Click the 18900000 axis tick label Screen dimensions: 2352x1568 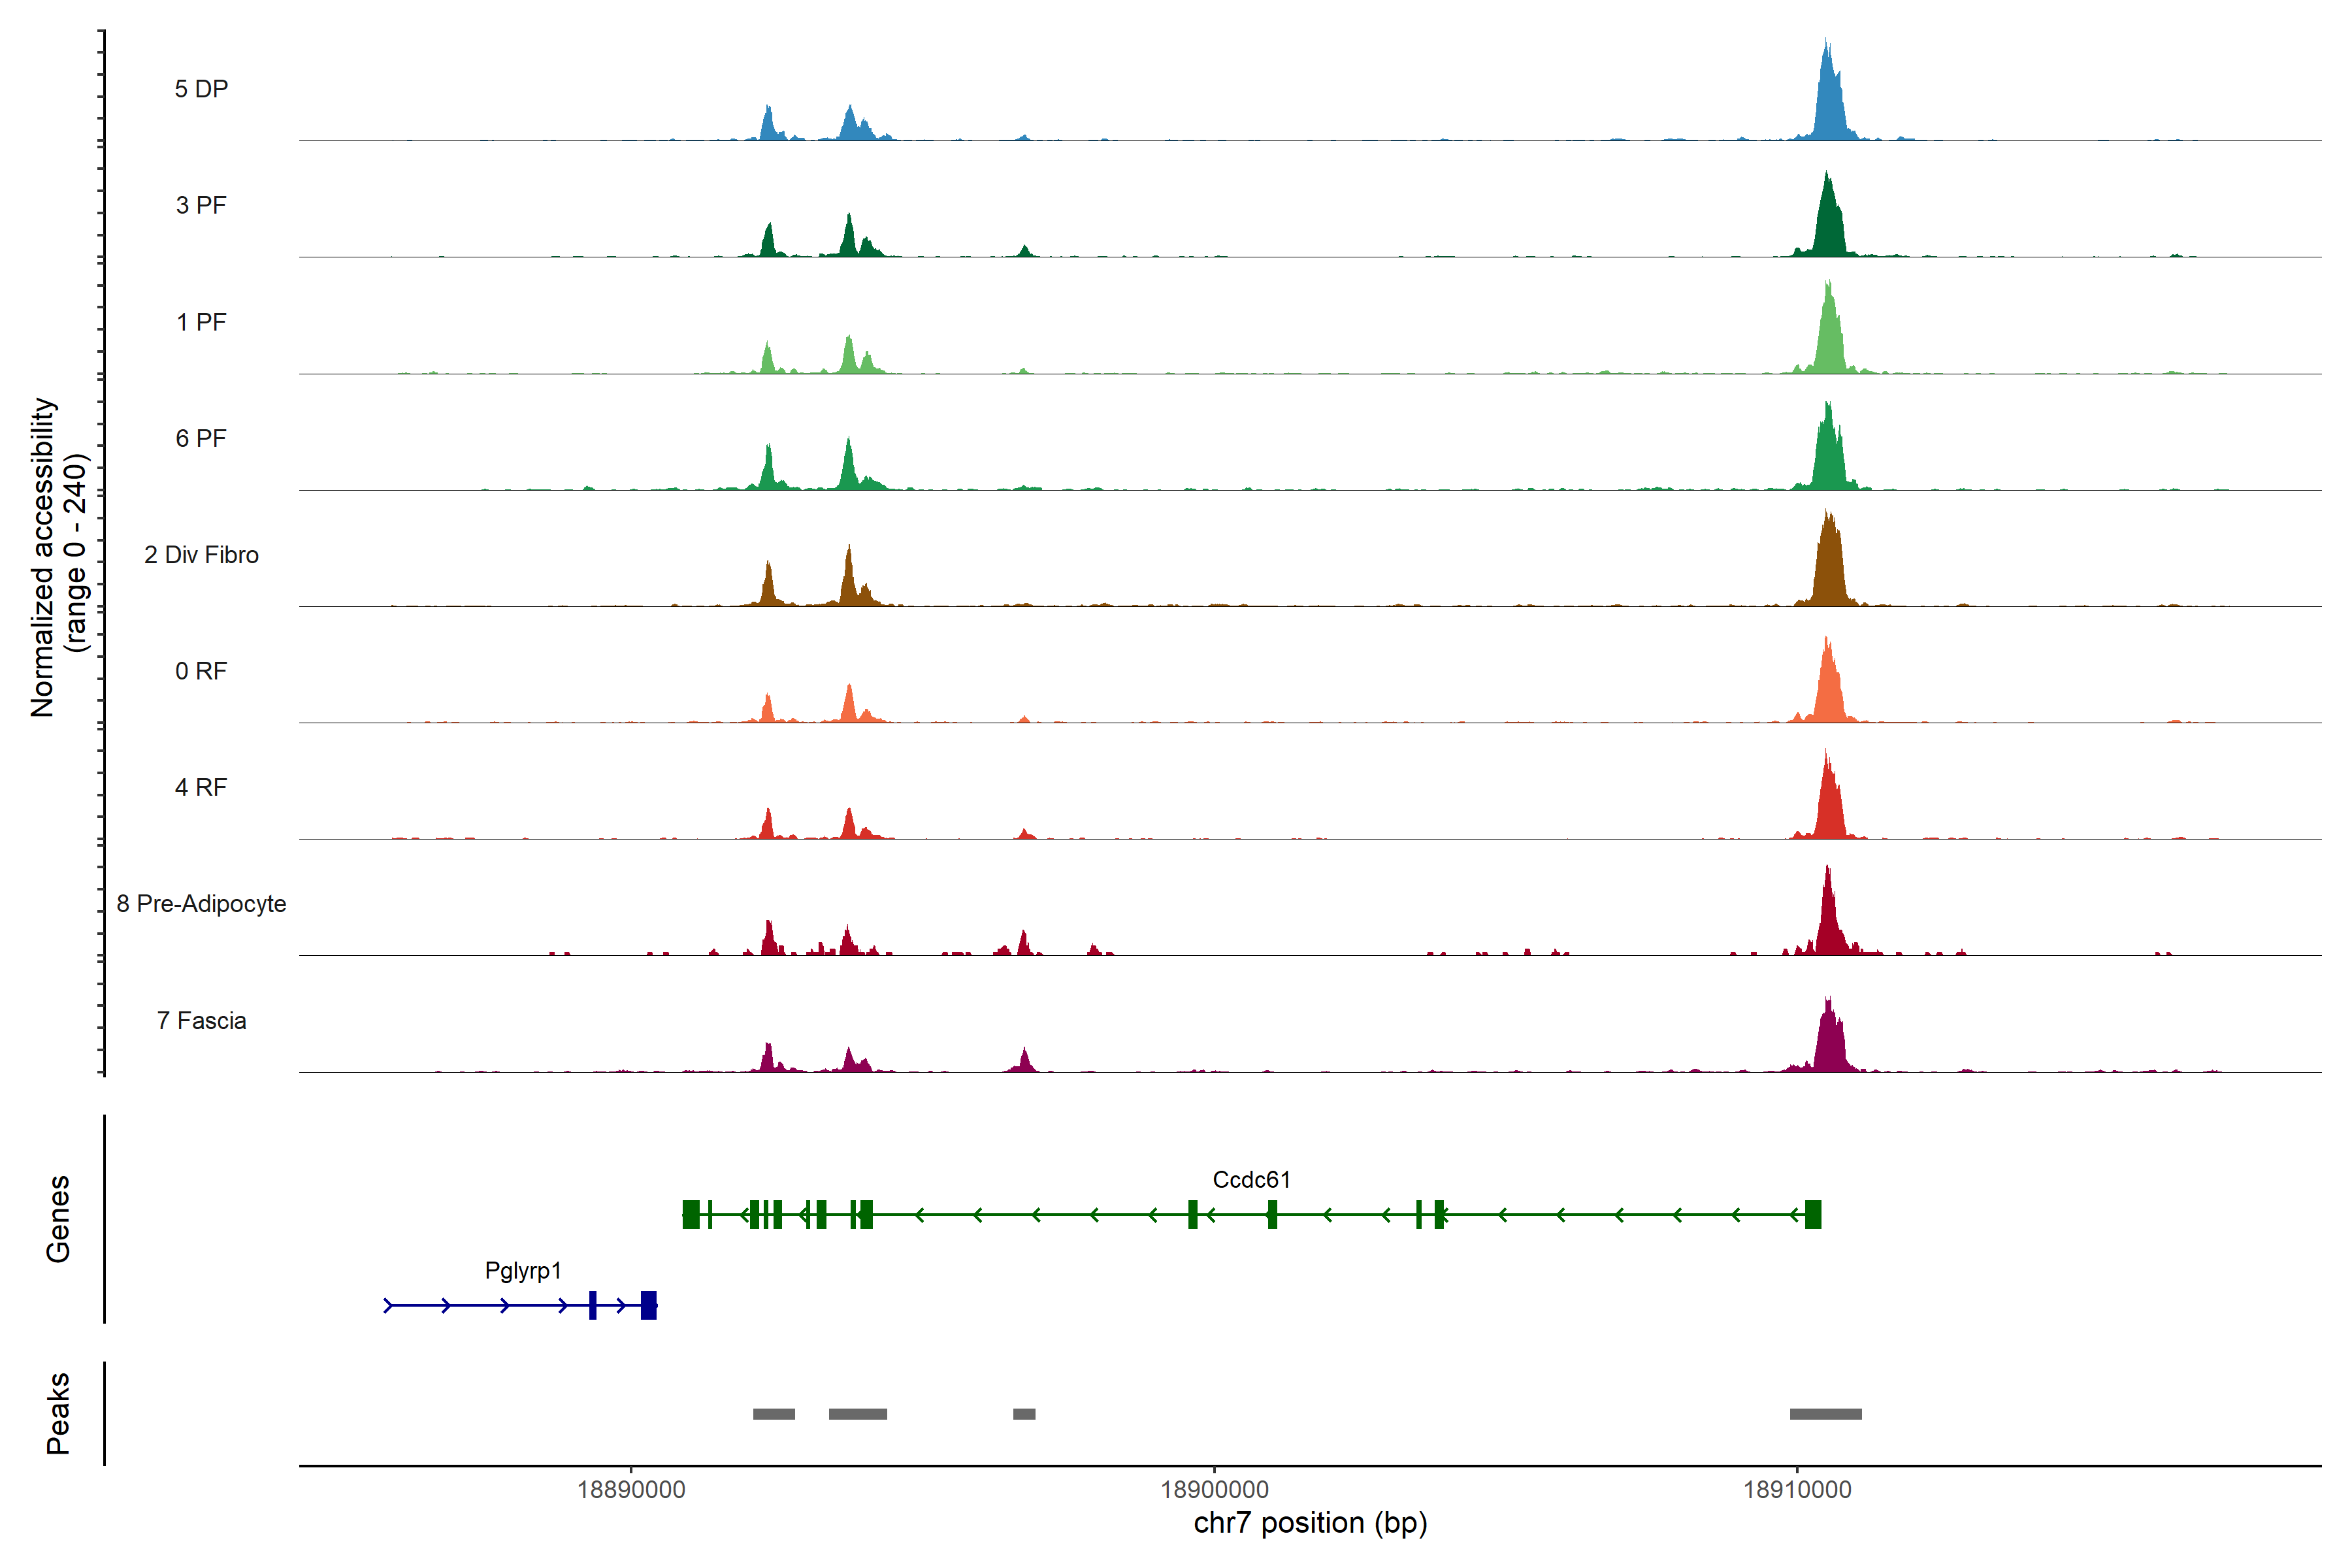(1214, 1490)
